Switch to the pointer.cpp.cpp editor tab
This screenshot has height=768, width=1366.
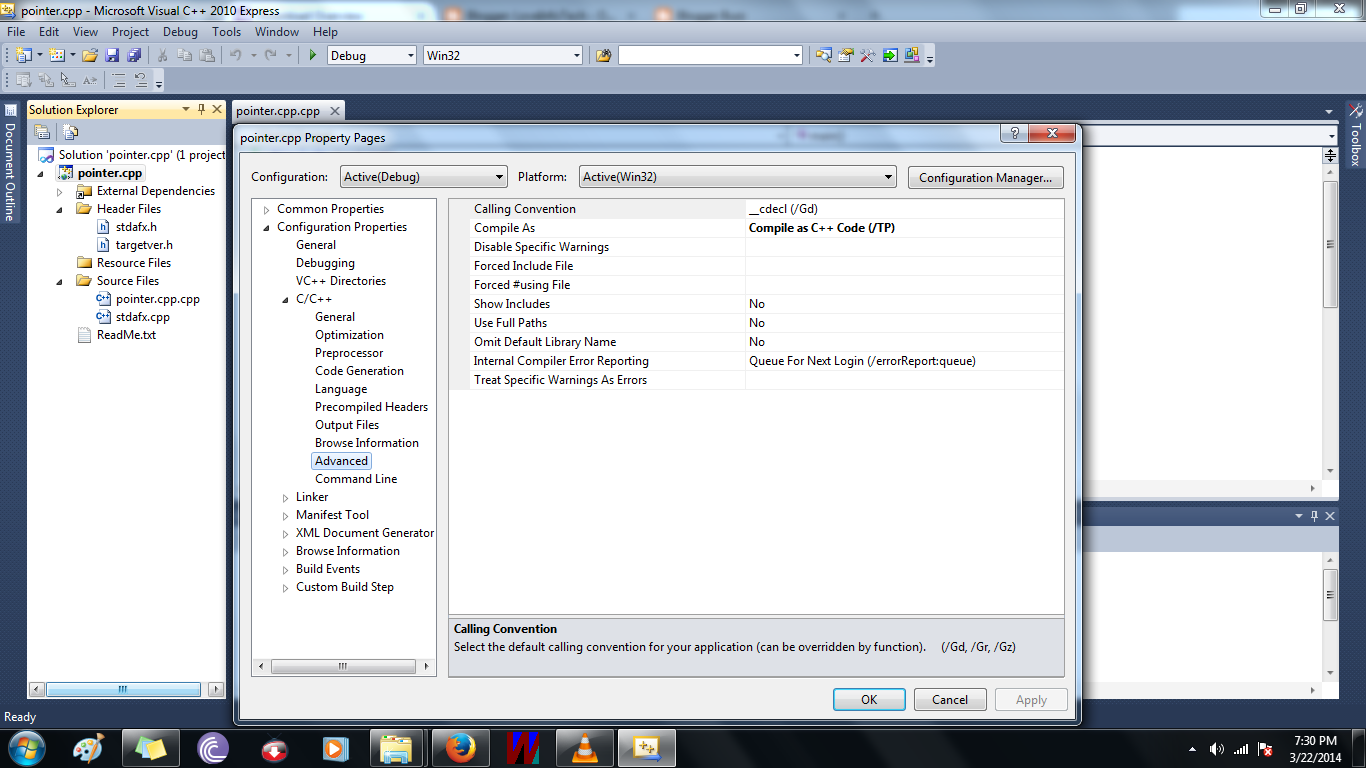click(x=279, y=111)
